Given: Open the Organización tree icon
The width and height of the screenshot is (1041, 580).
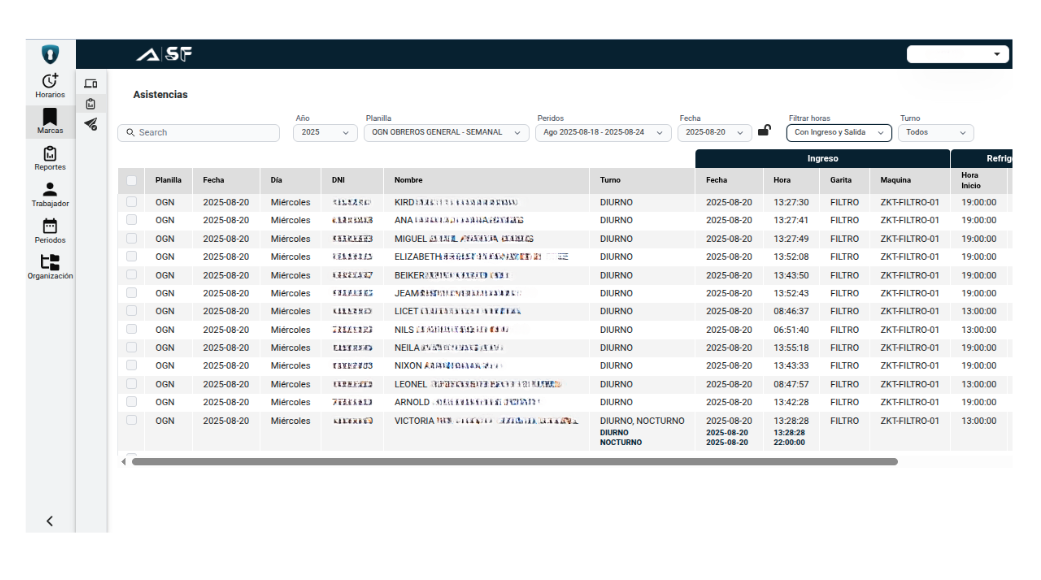Looking at the screenshot, I should 50,262.
